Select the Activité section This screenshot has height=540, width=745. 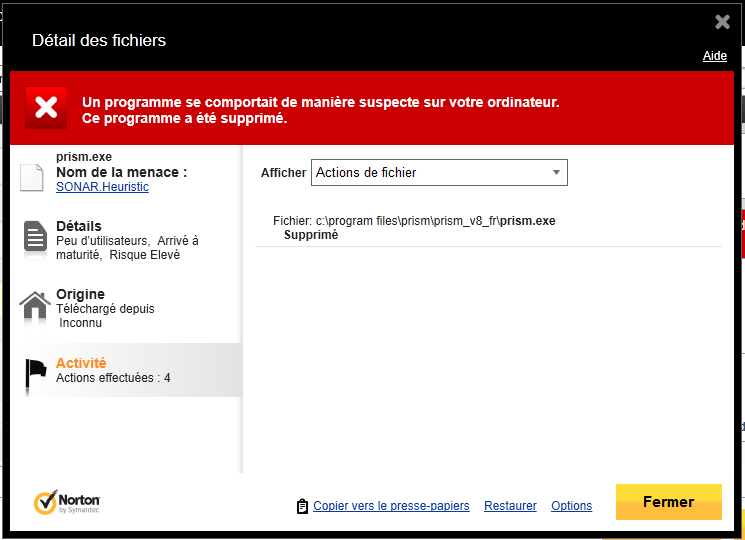pos(125,370)
